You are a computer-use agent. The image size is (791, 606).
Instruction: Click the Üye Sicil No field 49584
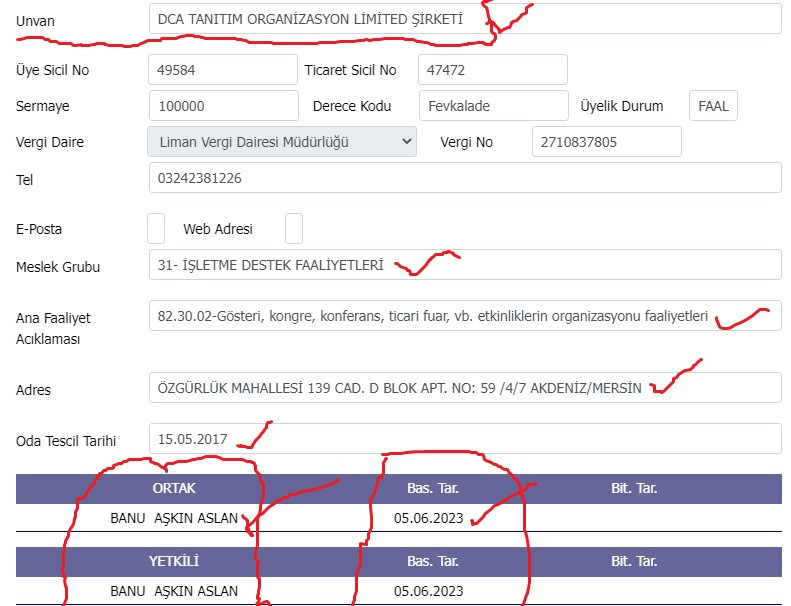click(223, 70)
